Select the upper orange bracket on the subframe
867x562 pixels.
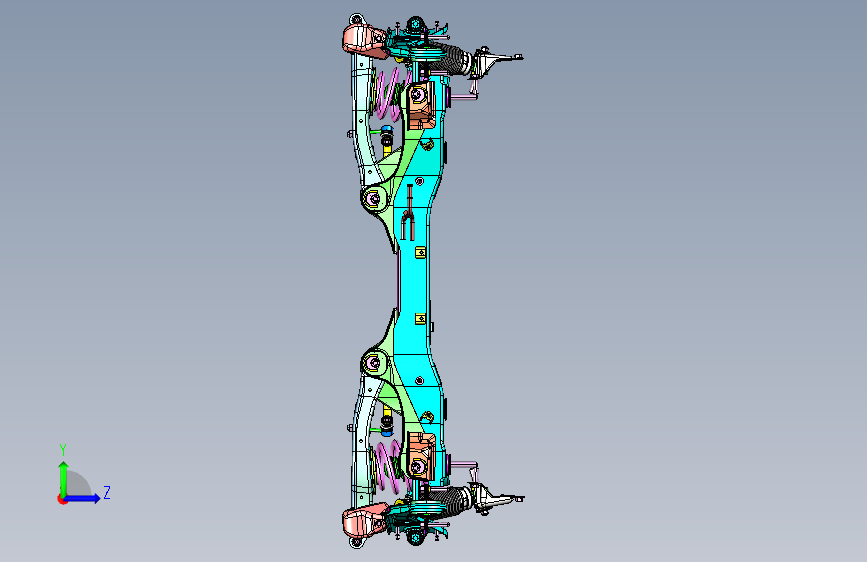(421, 106)
